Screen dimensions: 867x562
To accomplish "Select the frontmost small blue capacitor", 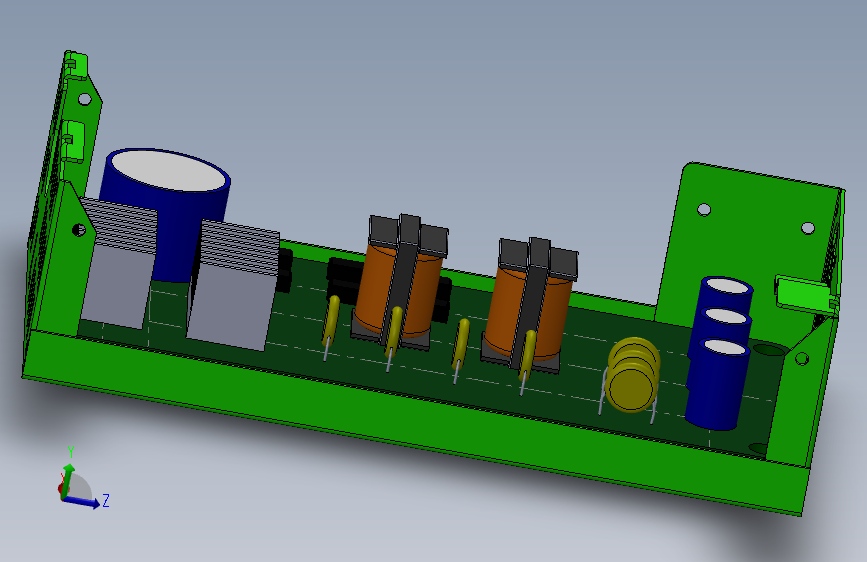I will point(717,384).
